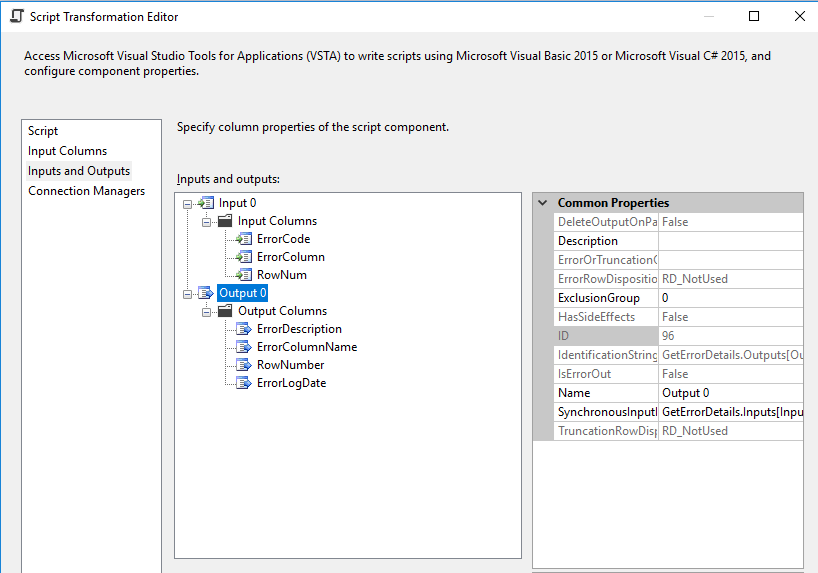Collapse the Output Columns folder
Screen dimensions: 818x573
click(x=207, y=312)
